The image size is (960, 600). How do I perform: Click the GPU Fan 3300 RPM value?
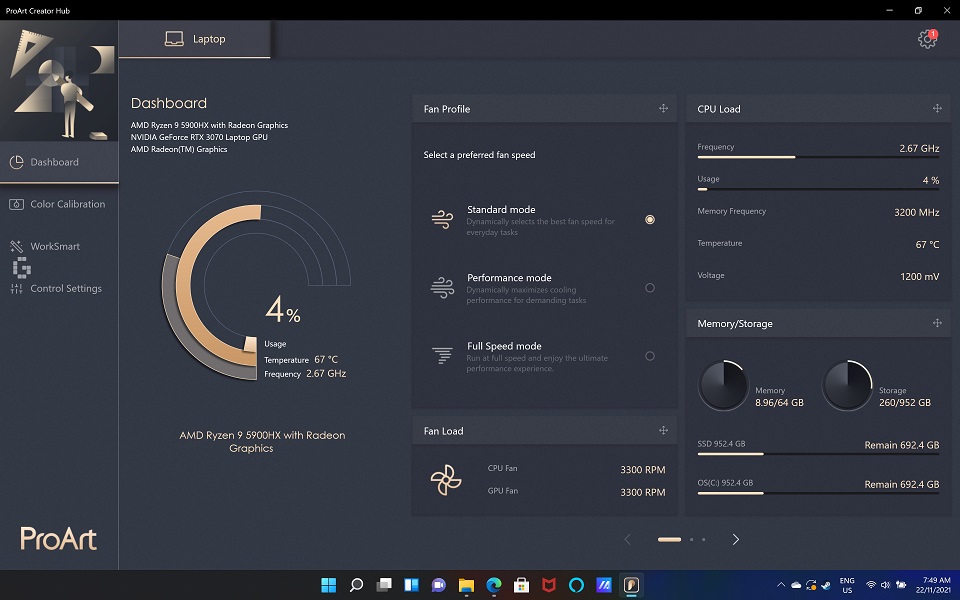642,492
